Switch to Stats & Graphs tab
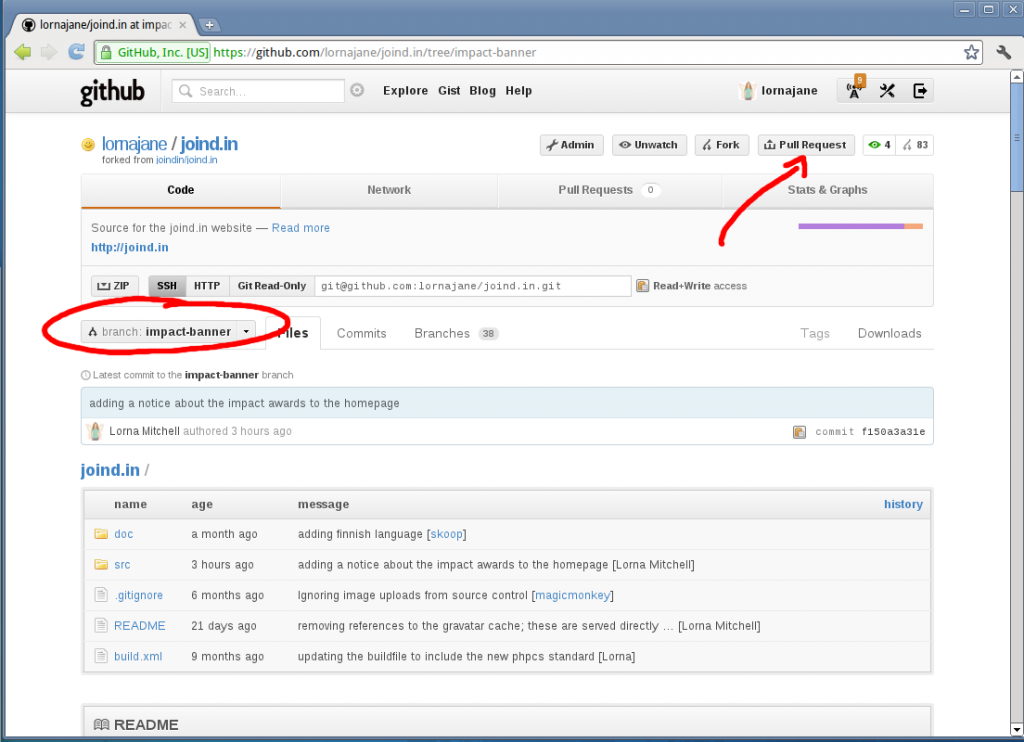The image size is (1024, 742). pyautogui.click(x=827, y=190)
